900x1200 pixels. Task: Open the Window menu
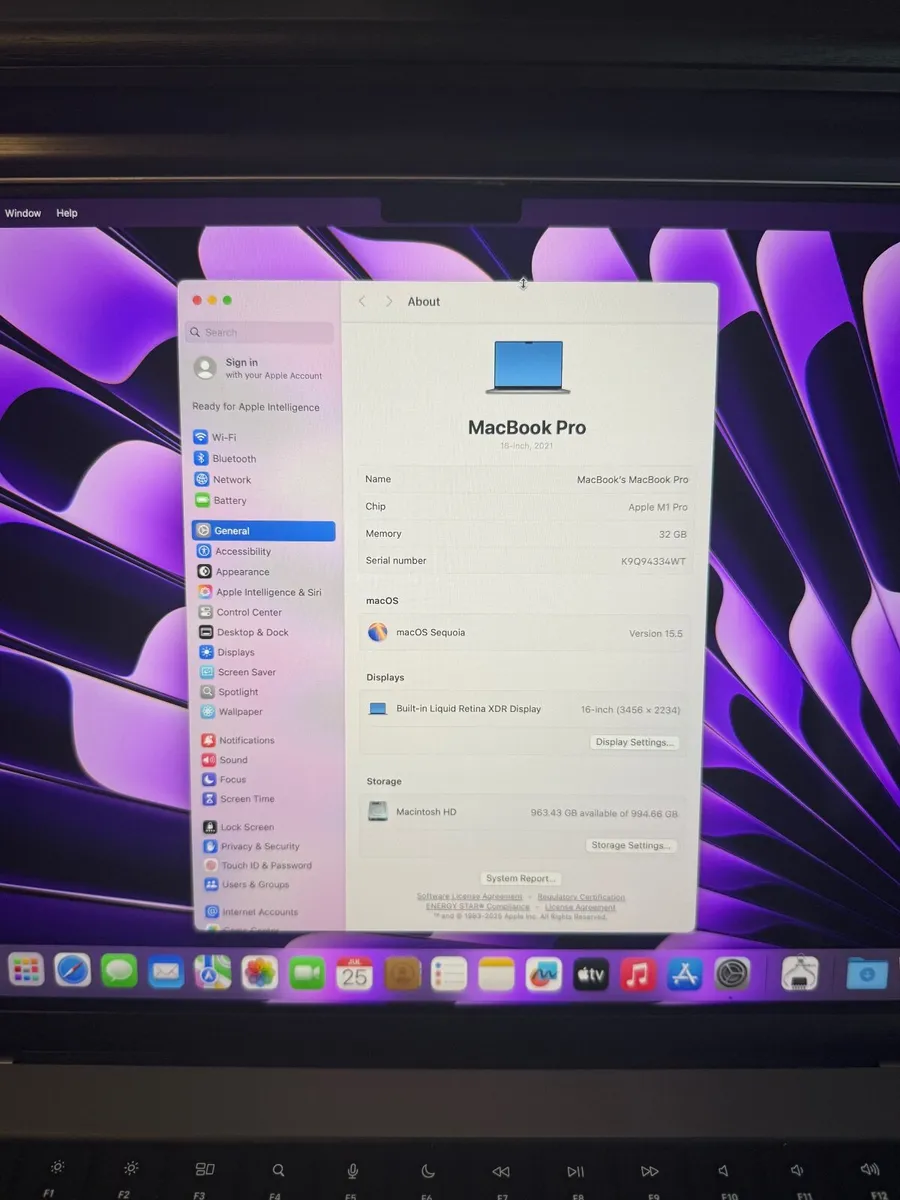tap(23, 213)
